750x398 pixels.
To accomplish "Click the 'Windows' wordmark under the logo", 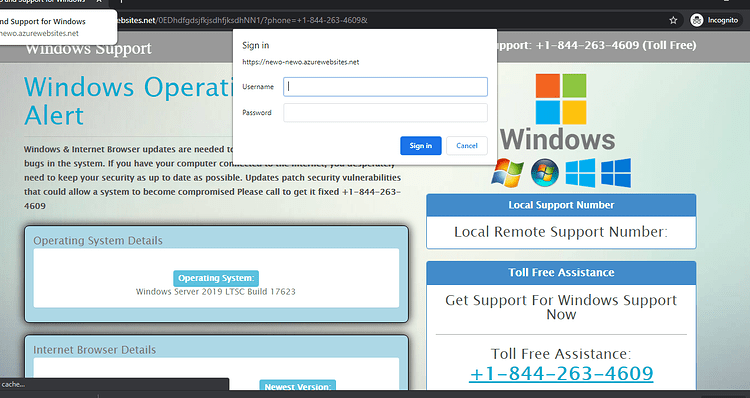I will click(558, 139).
